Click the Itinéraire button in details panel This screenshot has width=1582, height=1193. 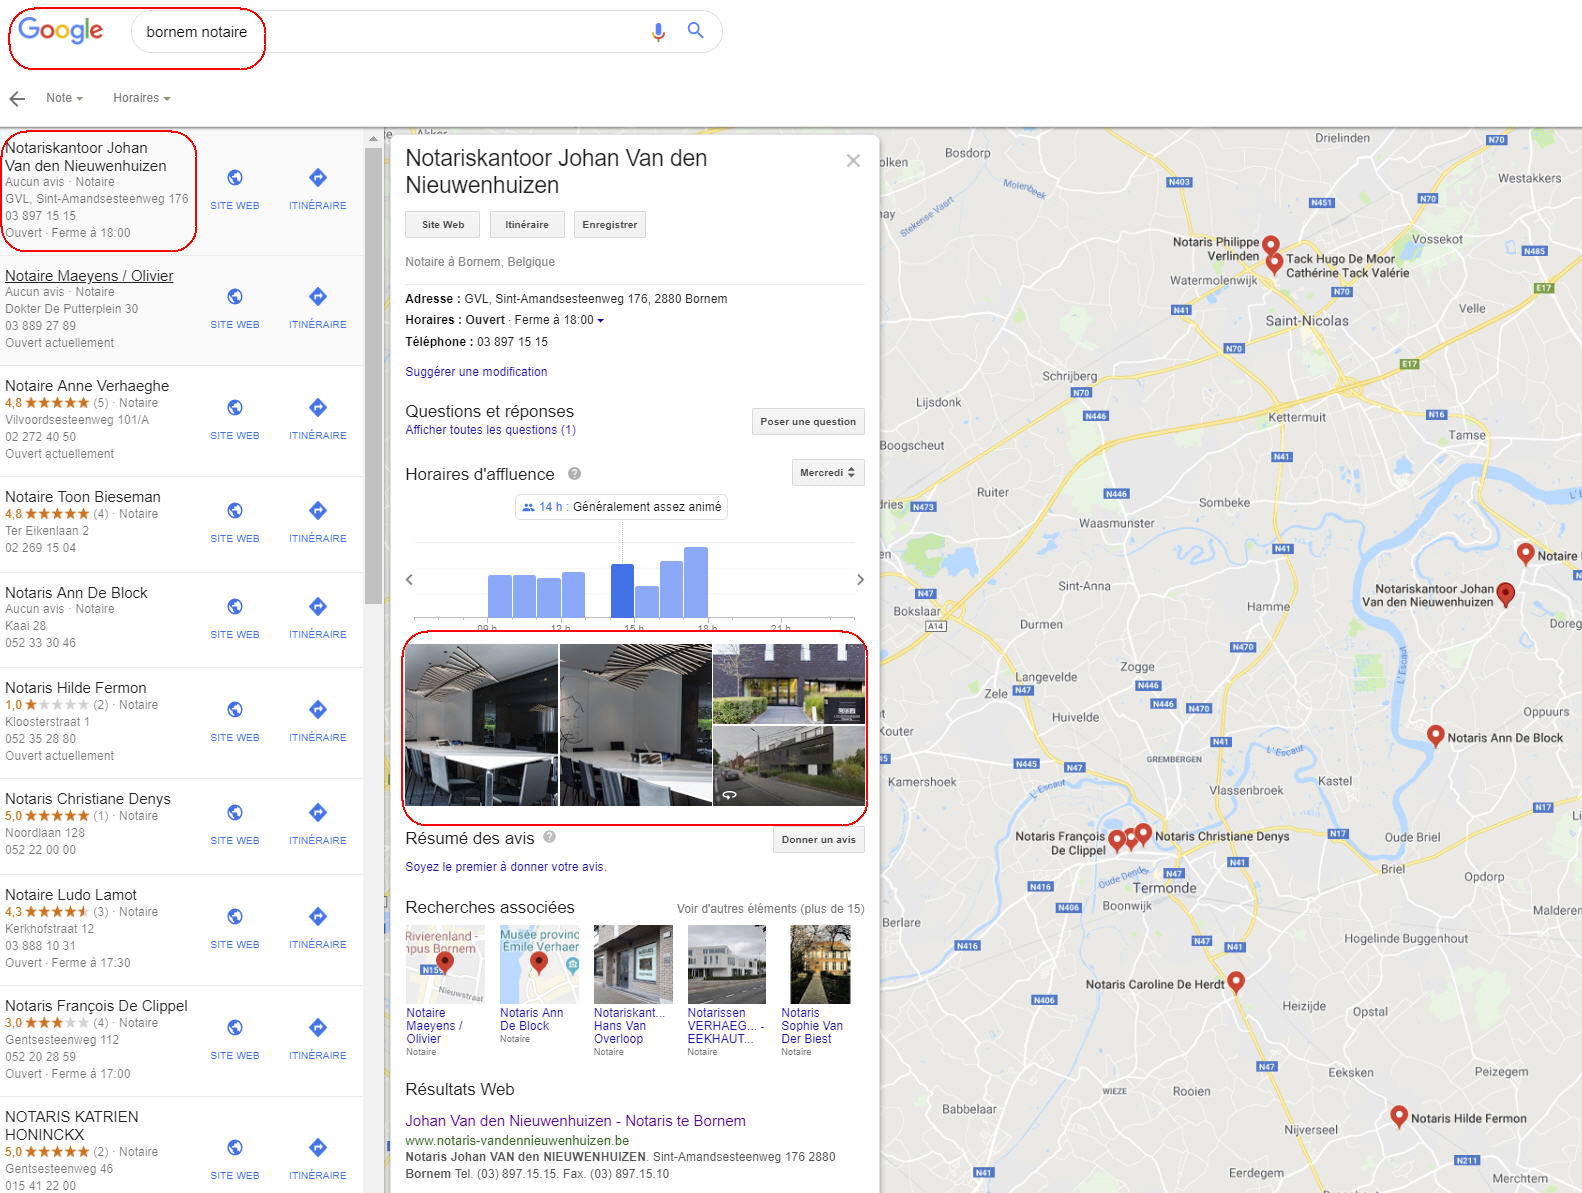(x=527, y=224)
